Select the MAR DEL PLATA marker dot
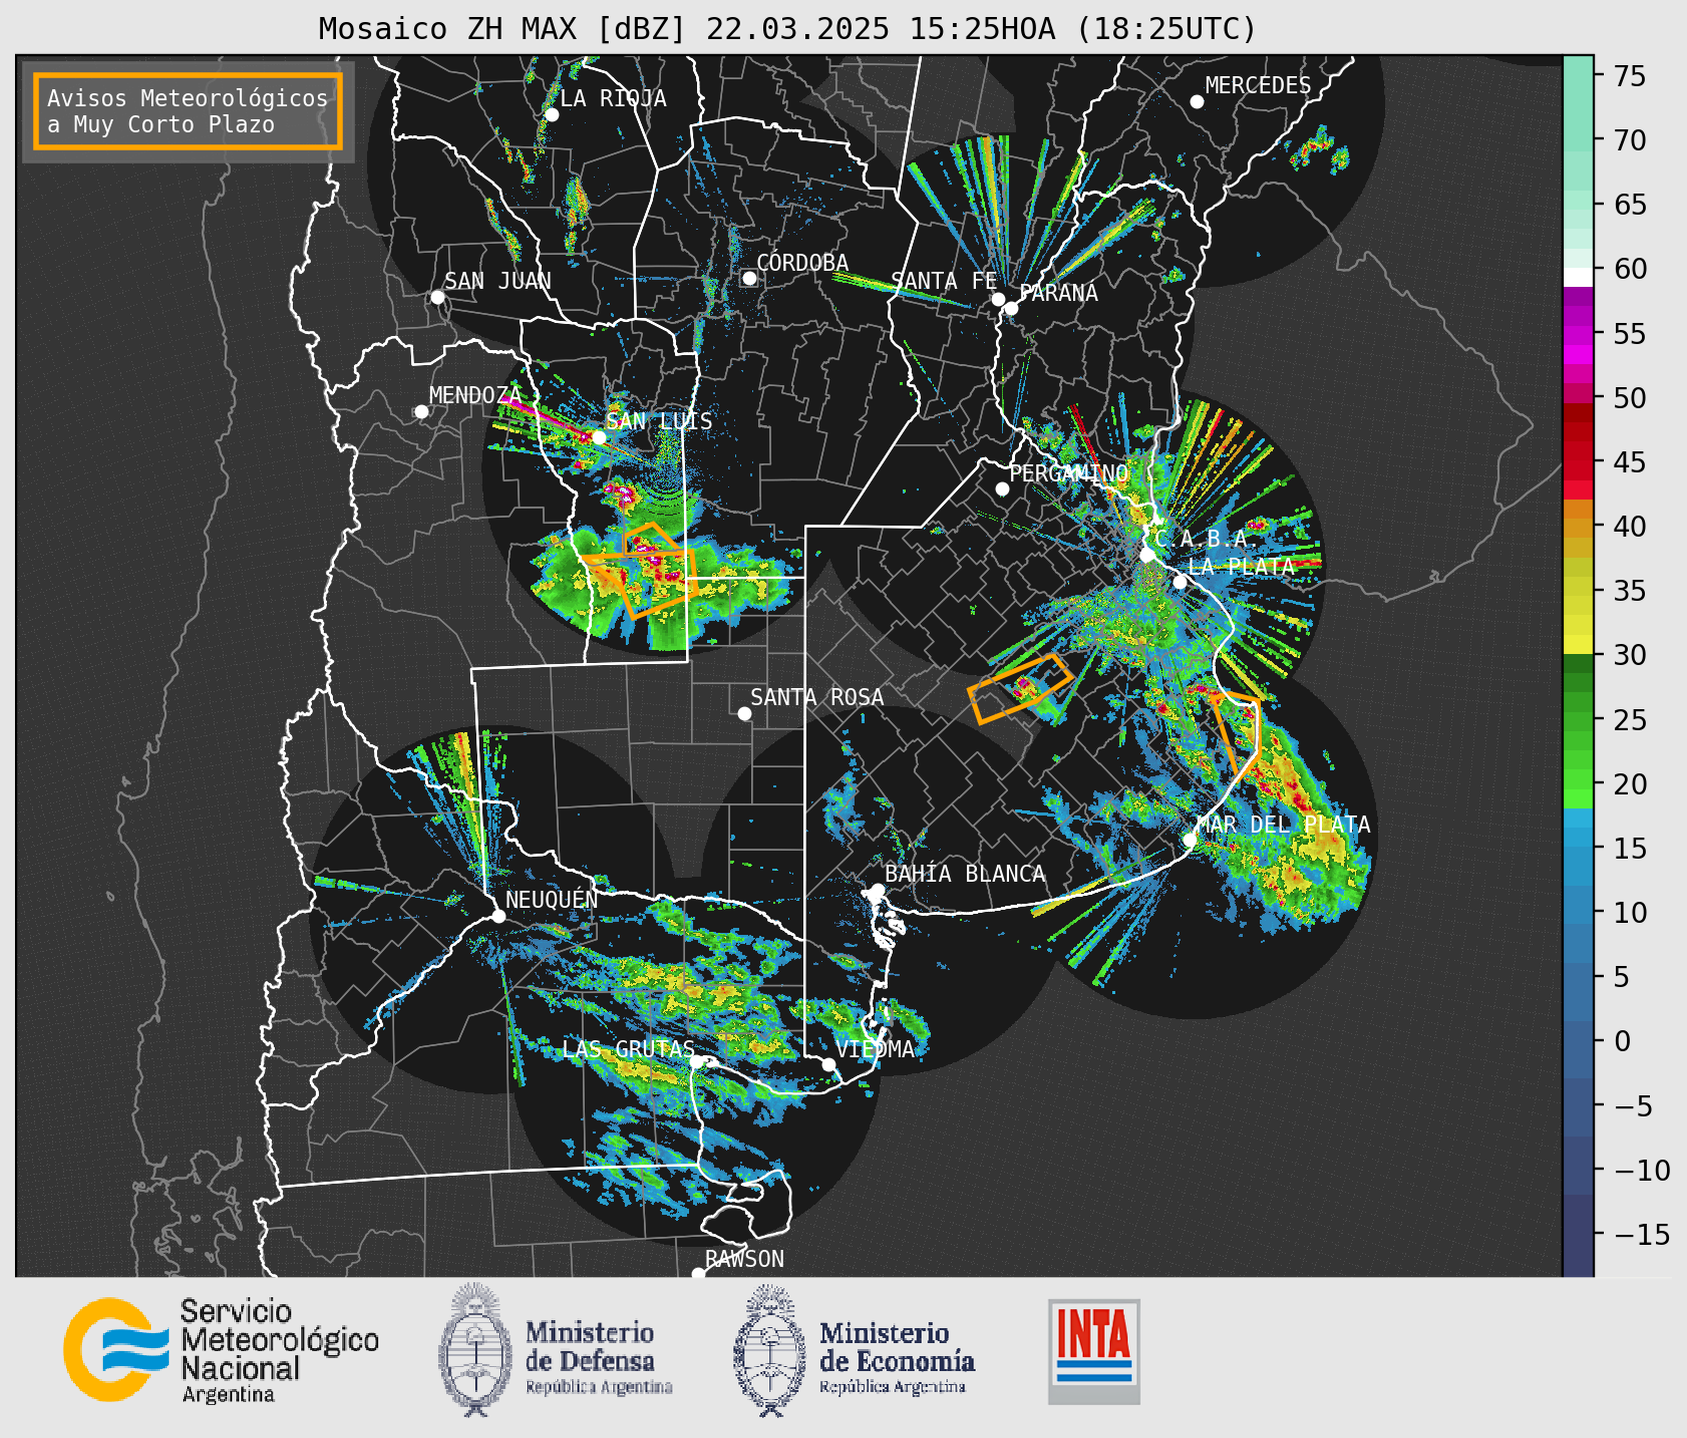The image size is (1687, 1438). point(1189,839)
